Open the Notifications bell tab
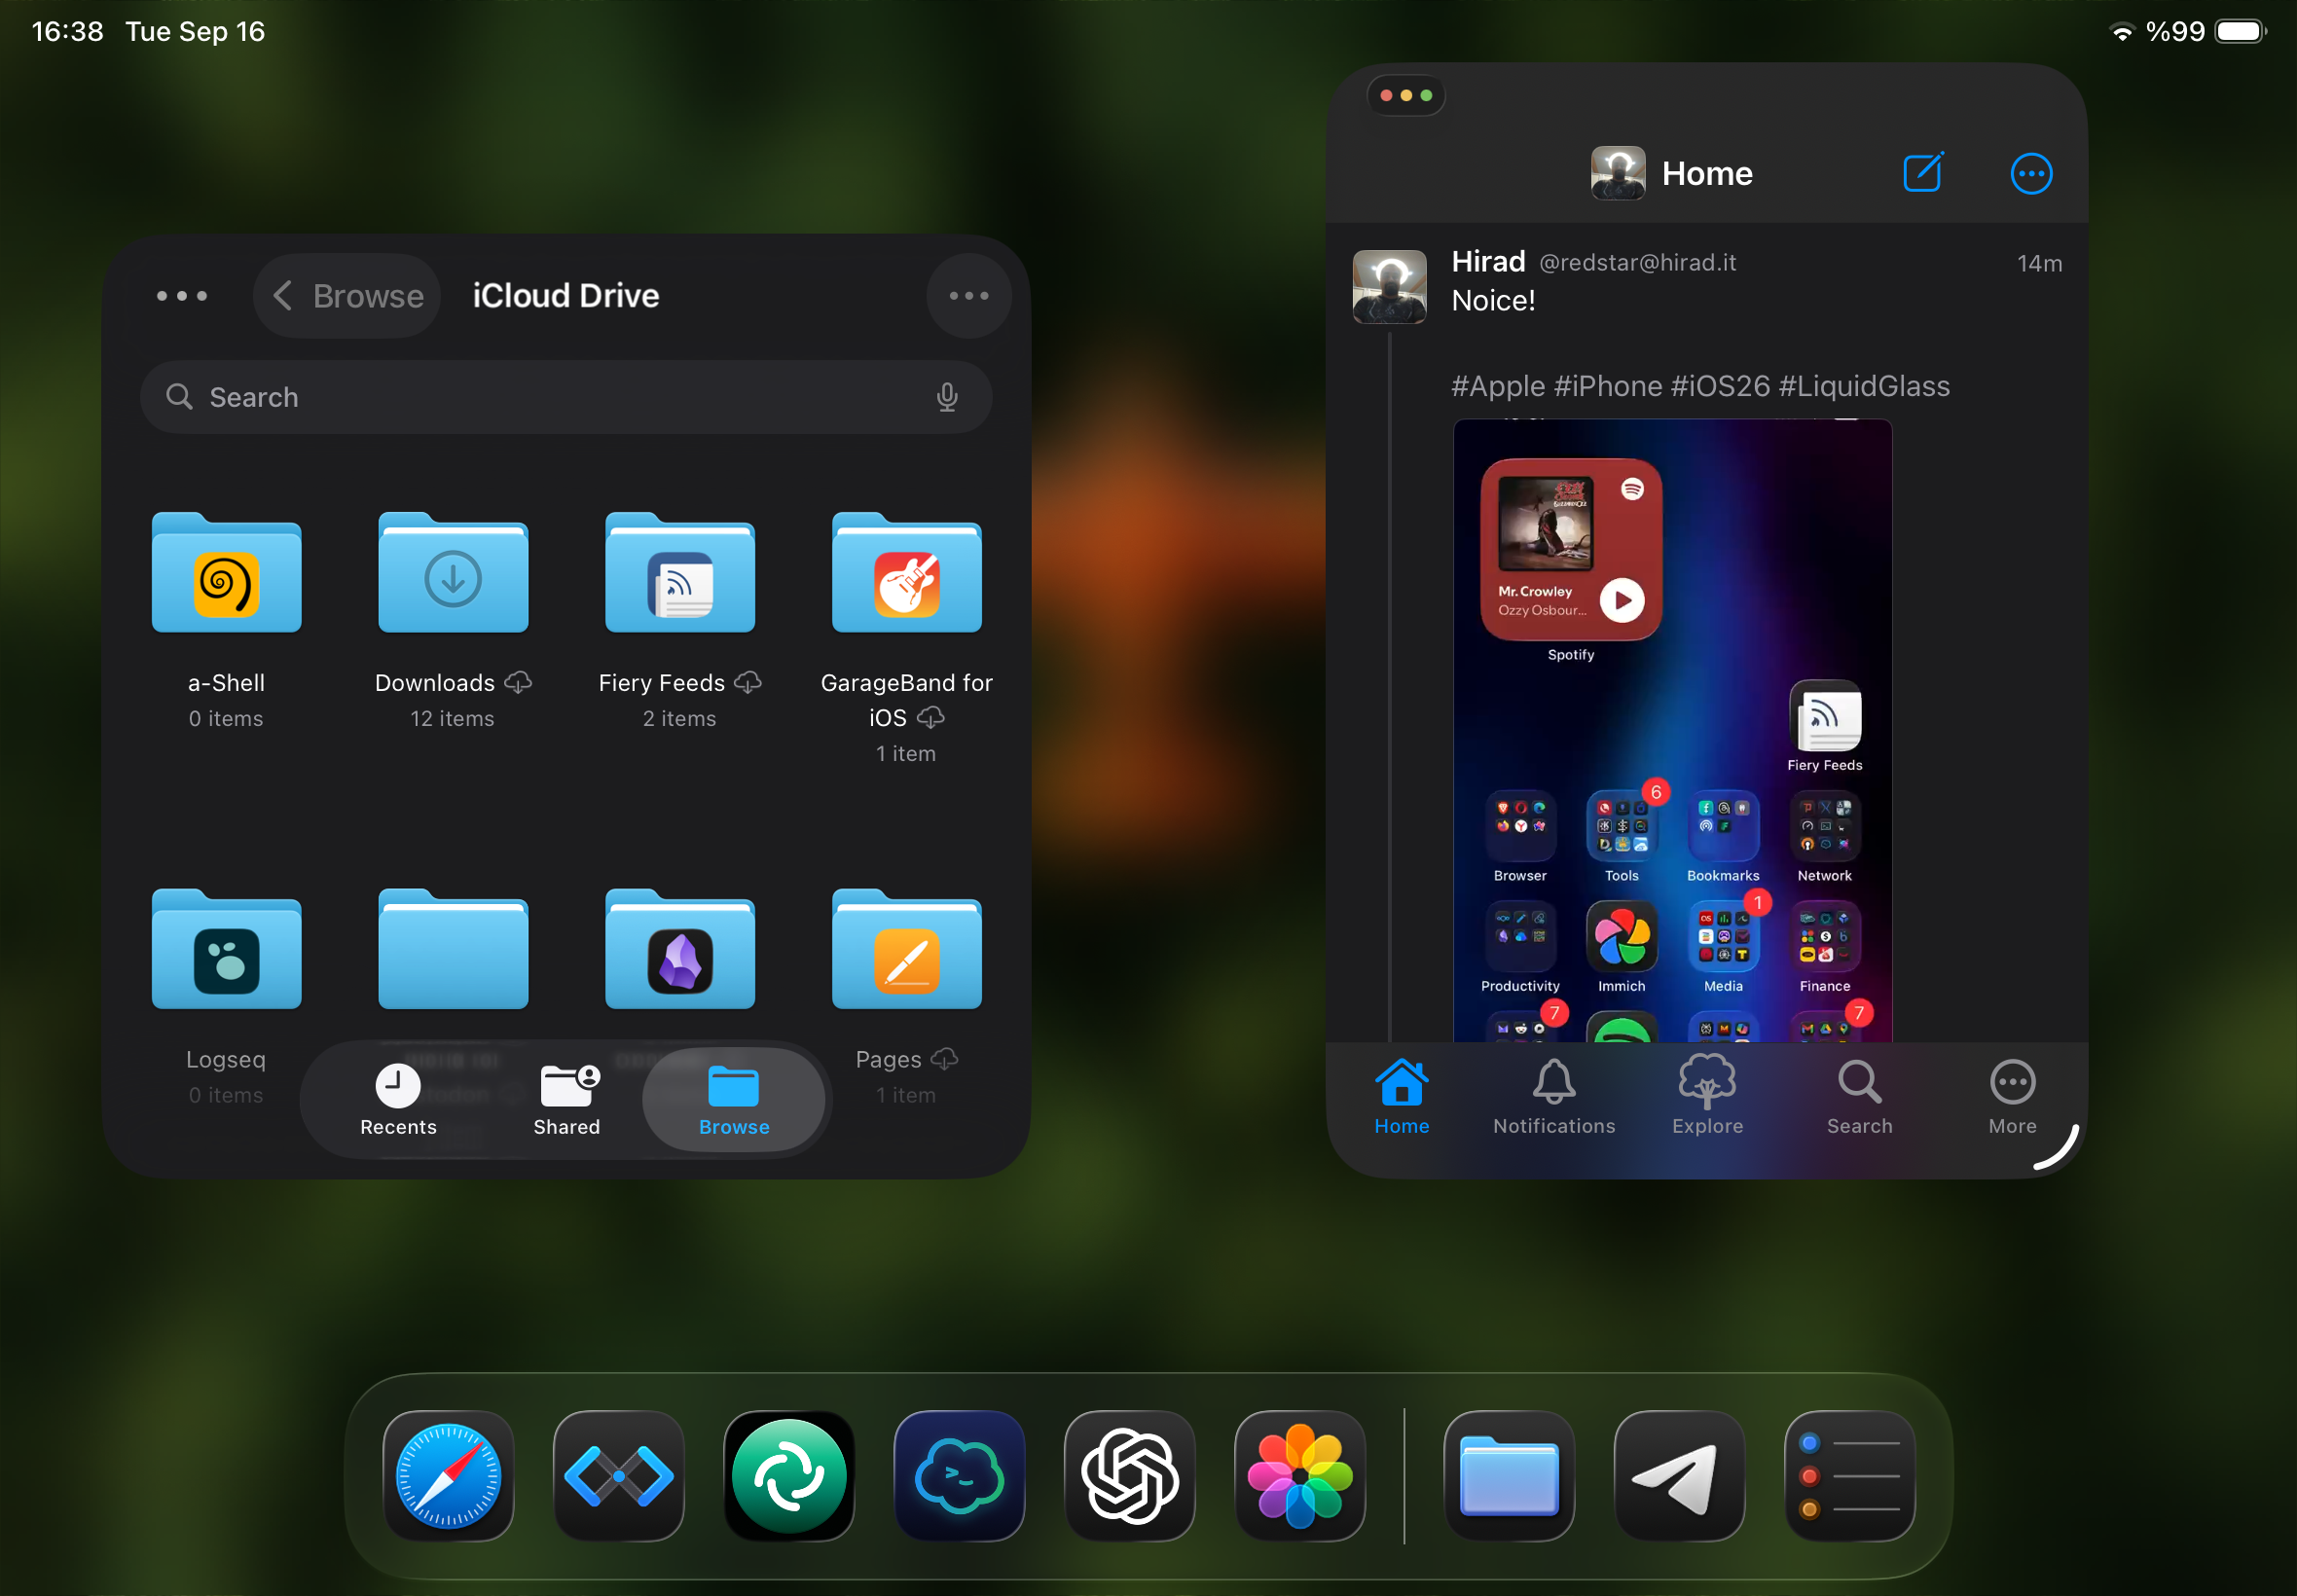 pos(1553,1097)
